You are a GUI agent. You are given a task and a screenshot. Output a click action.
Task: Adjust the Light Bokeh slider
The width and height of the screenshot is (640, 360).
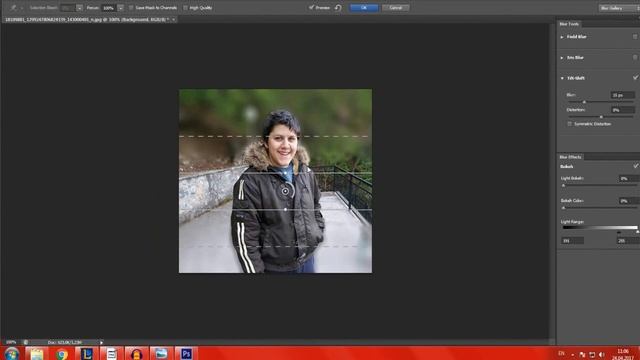coord(563,186)
